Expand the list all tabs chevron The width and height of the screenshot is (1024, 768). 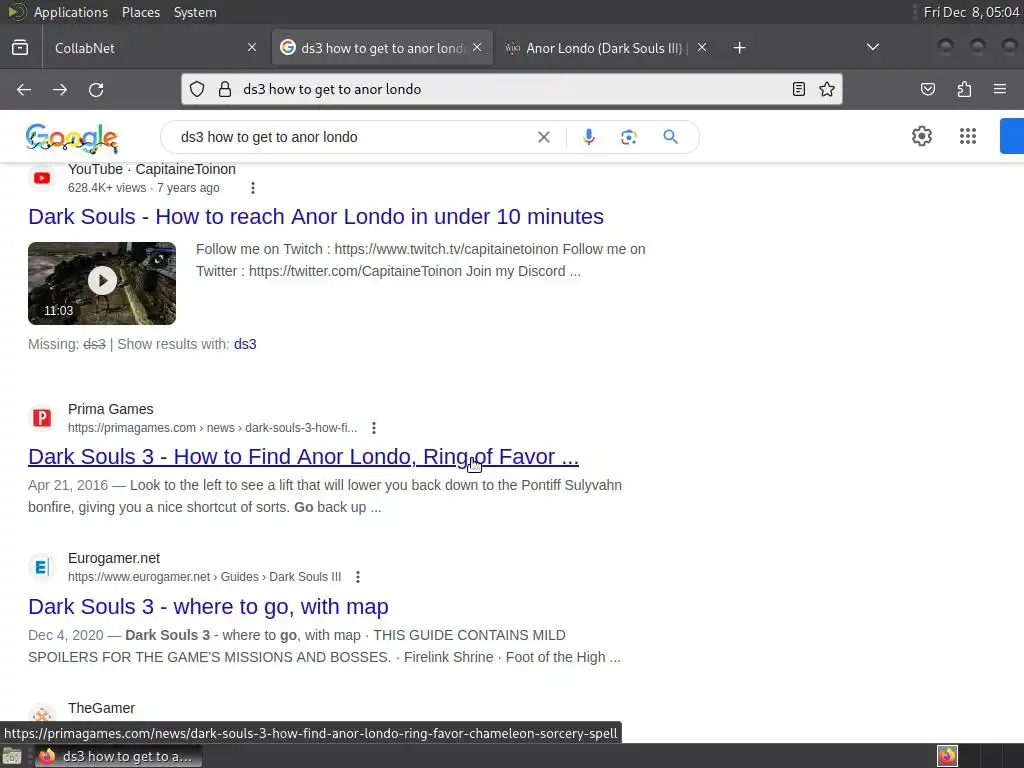(x=872, y=47)
